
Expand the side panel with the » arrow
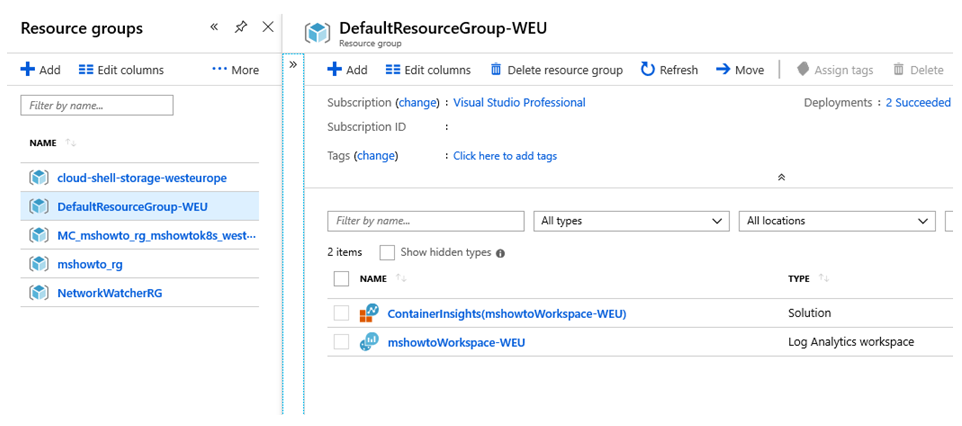click(x=293, y=64)
